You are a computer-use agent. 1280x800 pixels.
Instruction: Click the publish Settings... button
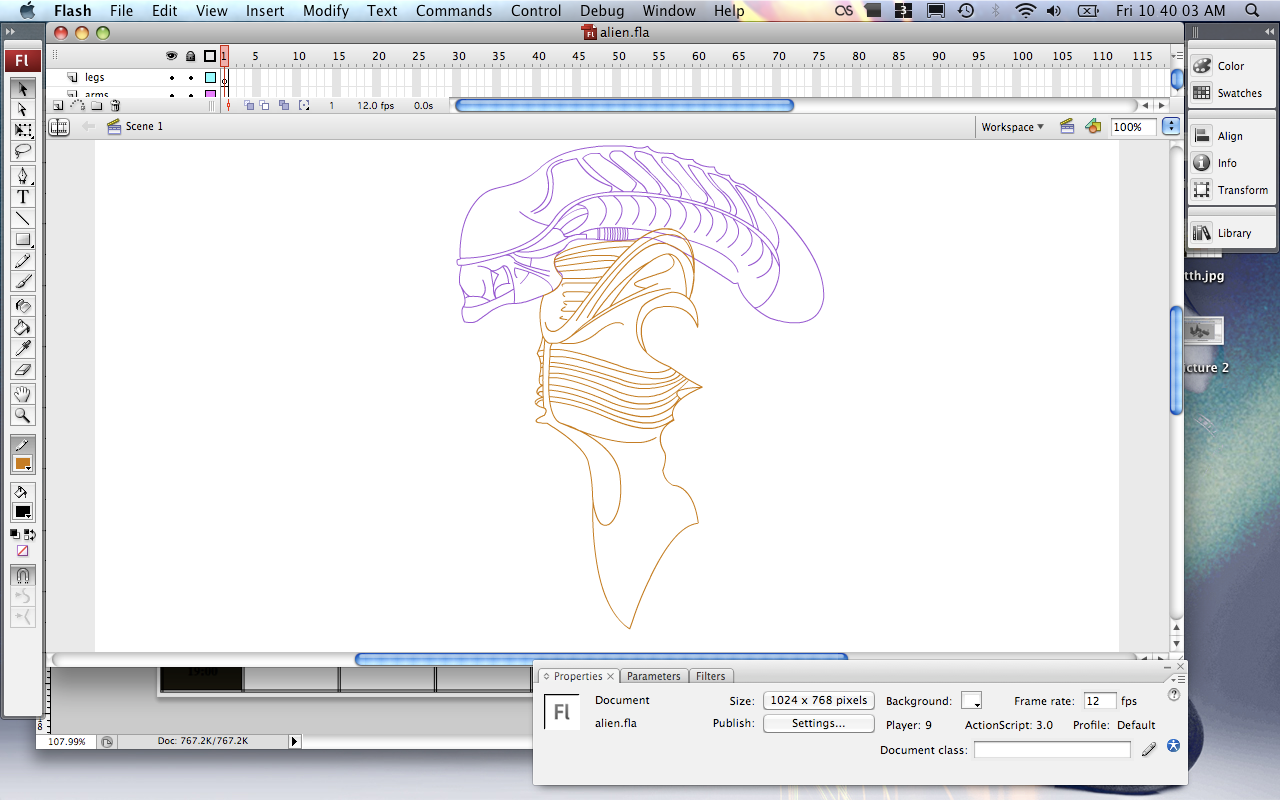point(818,723)
